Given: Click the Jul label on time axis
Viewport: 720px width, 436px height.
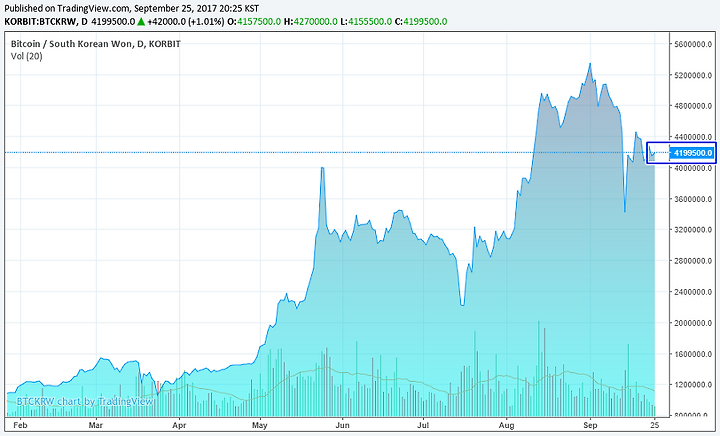Looking at the screenshot, I should tap(423, 425).
